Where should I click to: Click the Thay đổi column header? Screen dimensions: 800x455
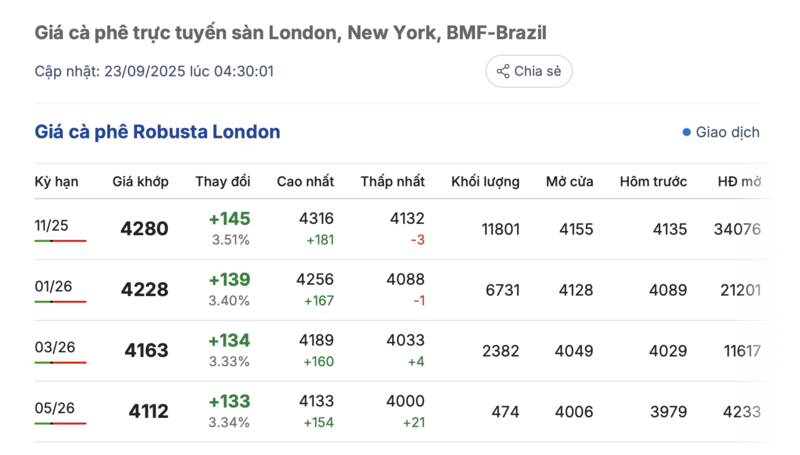[223, 182]
